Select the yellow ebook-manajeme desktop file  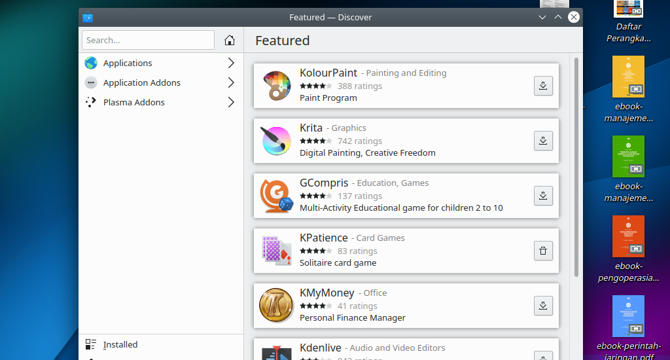(629, 89)
